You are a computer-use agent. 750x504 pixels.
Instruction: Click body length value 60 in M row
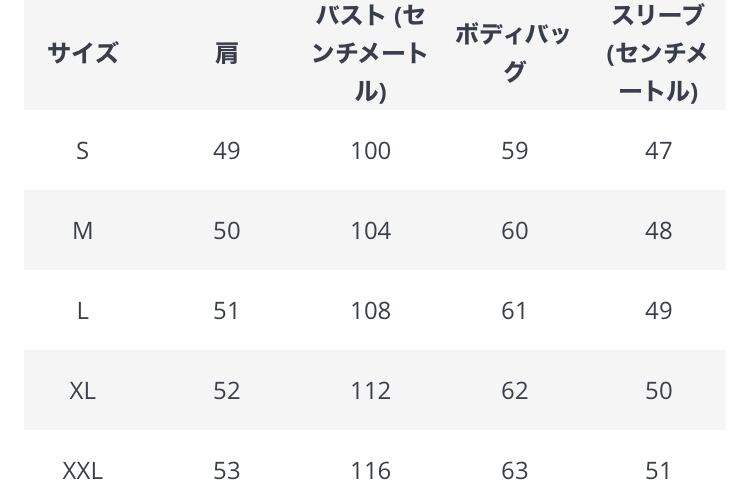click(x=514, y=230)
